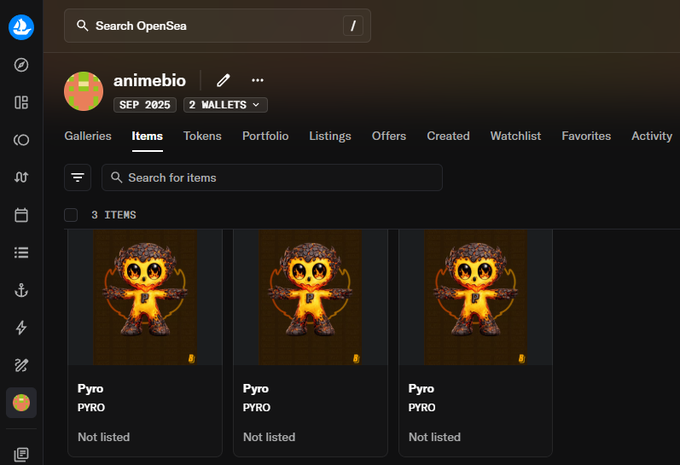
Task: Open the Portfolio tab
Action: point(265,136)
